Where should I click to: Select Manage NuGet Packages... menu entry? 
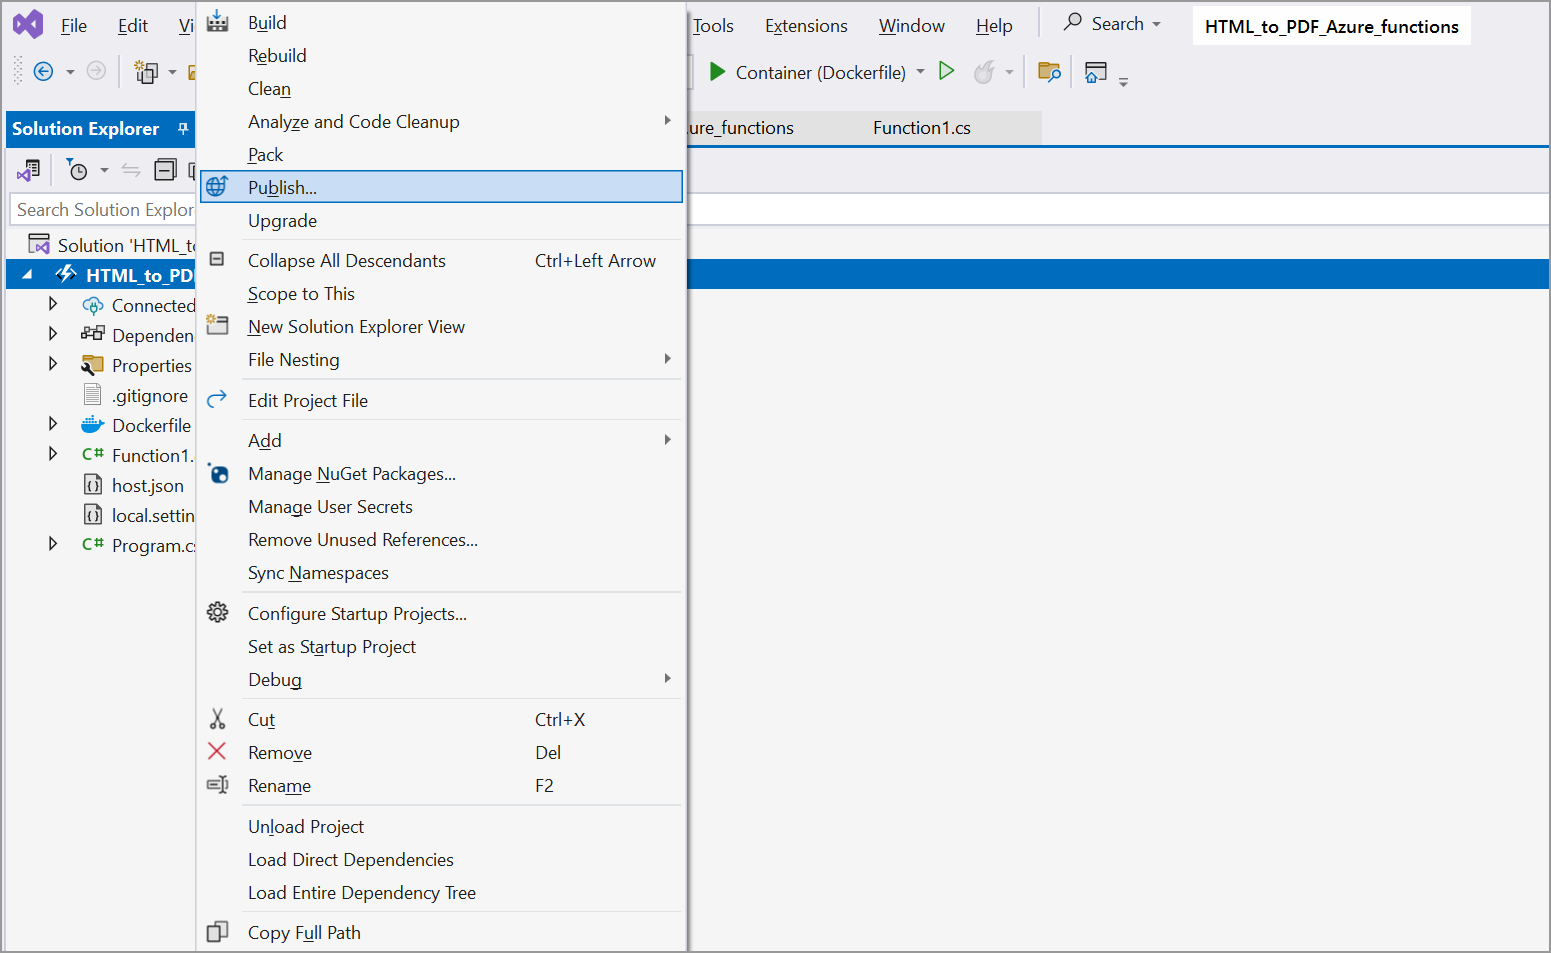click(x=351, y=474)
